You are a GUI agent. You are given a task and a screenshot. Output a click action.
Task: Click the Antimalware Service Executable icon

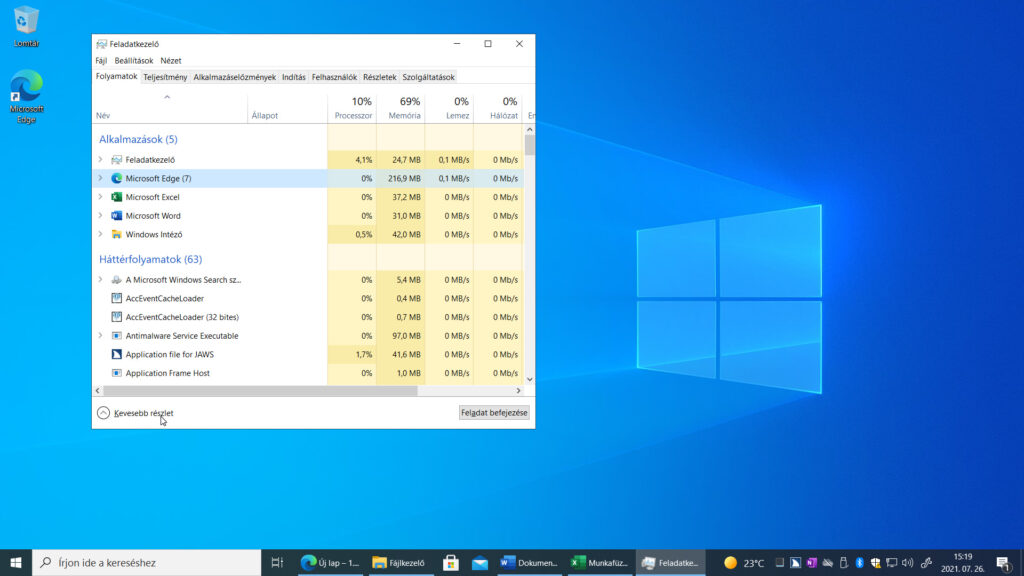[x=116, y=336]
